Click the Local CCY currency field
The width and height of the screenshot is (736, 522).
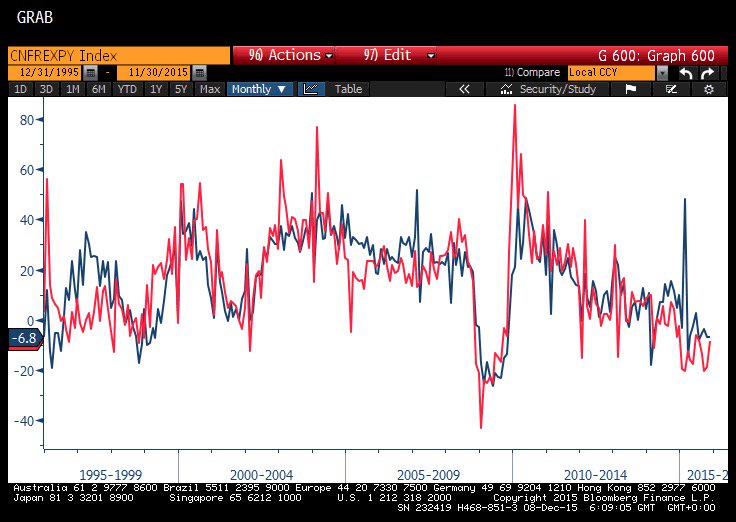click(x=611, y=73)
